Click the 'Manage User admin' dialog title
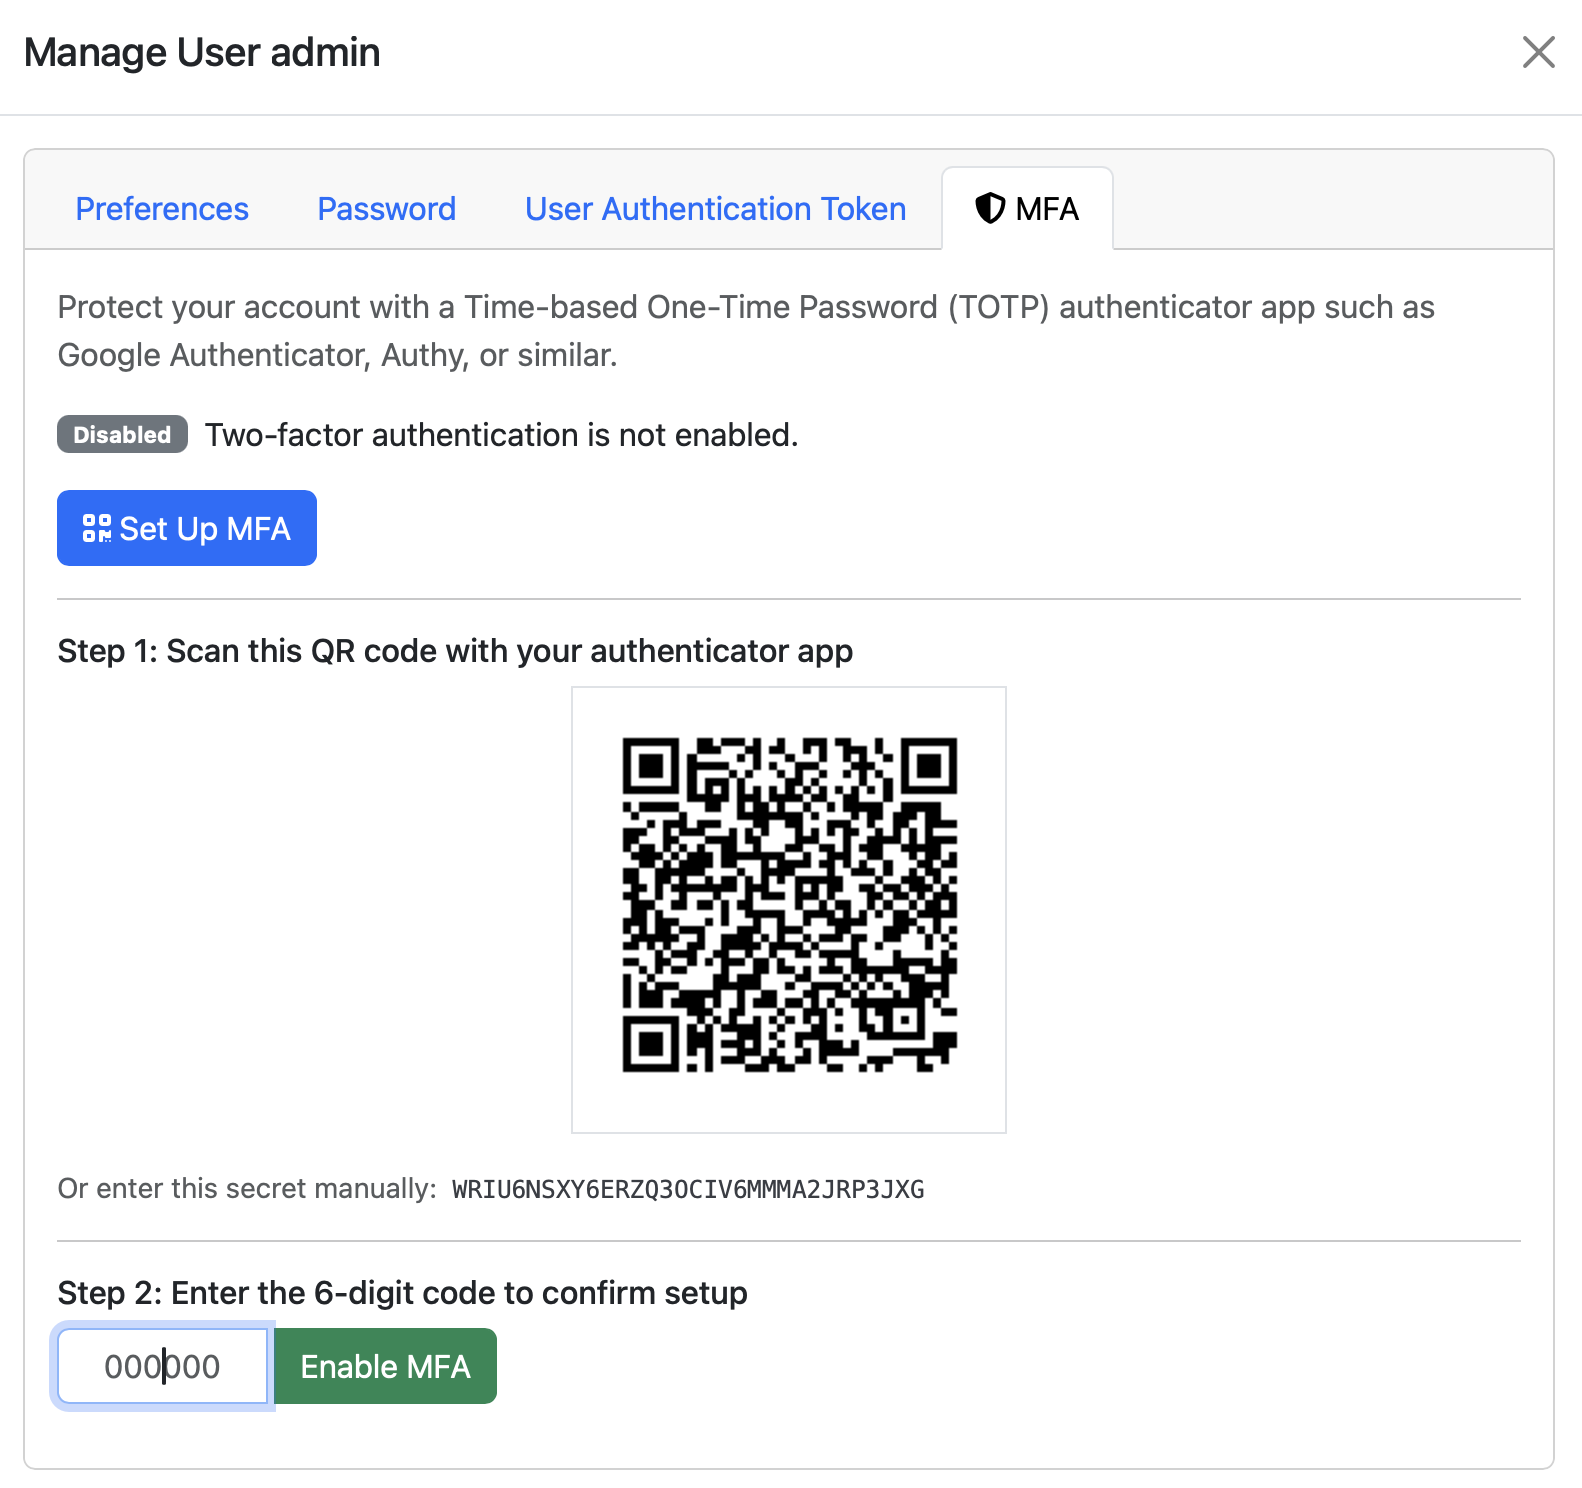 click(x=202, y=53)
